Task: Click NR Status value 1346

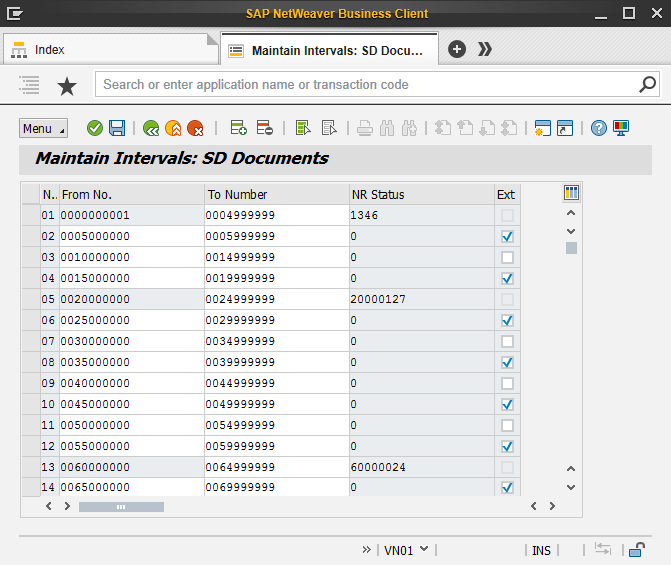Action: tap(364, 215)
